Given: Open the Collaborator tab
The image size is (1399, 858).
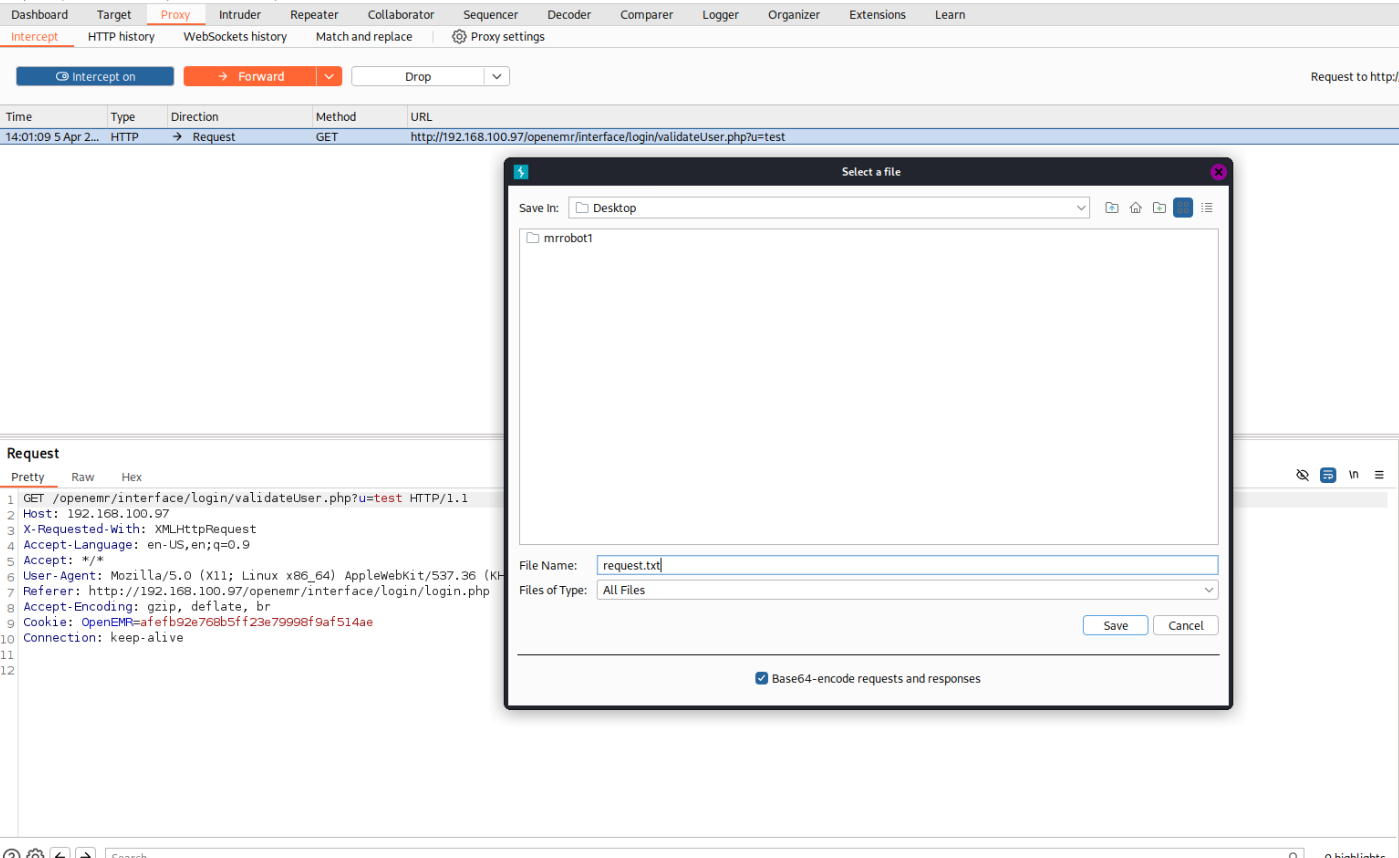Looking at the screenshot, I should pyautogui.click(x=401, y=15).
